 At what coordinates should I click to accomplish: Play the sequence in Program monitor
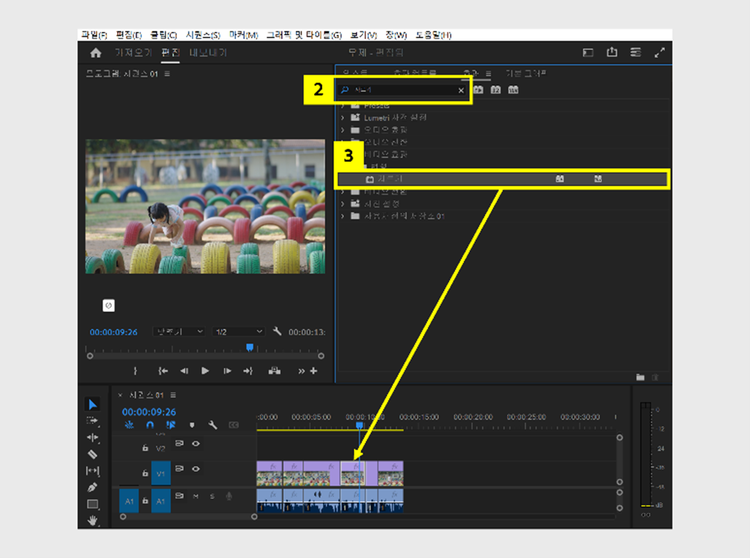[x=205, y=371]
